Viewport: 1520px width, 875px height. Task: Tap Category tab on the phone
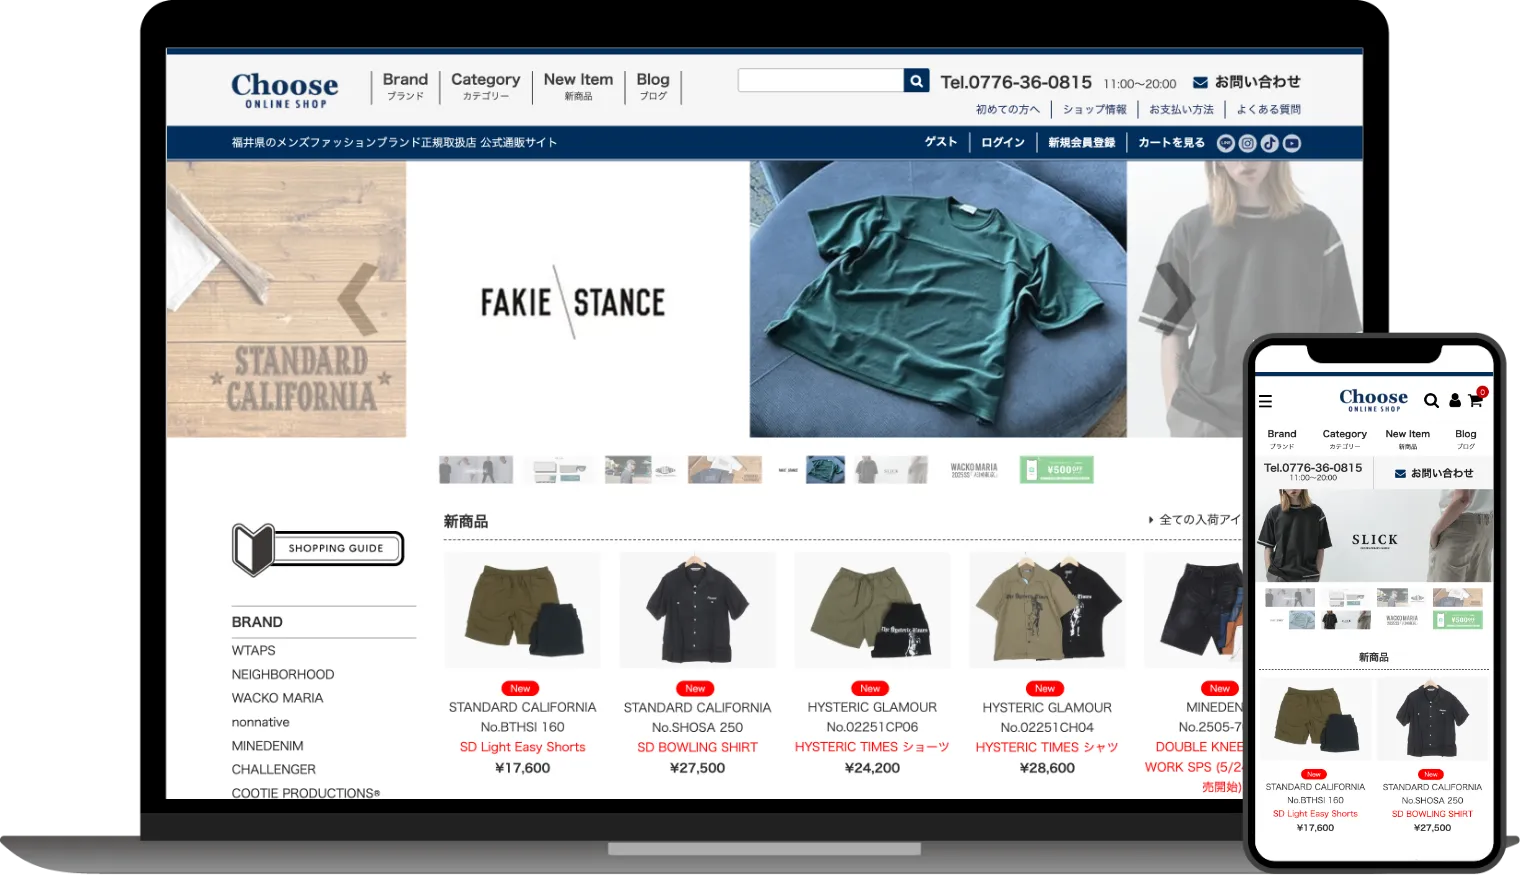[1344, 439]
